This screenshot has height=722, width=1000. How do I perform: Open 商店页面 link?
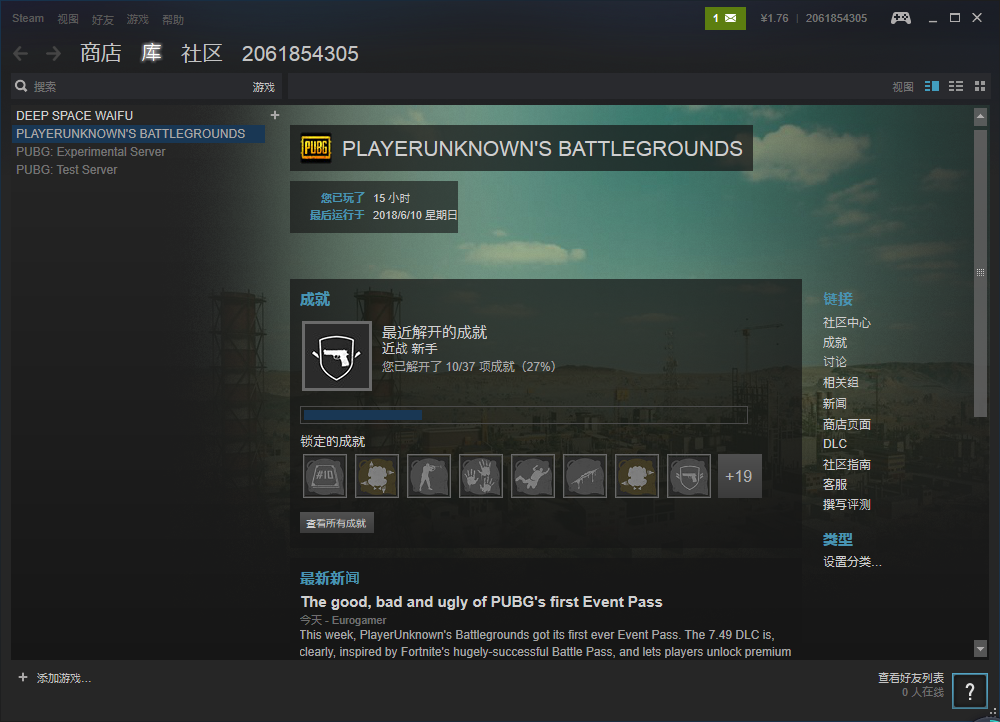click(846, 424)
